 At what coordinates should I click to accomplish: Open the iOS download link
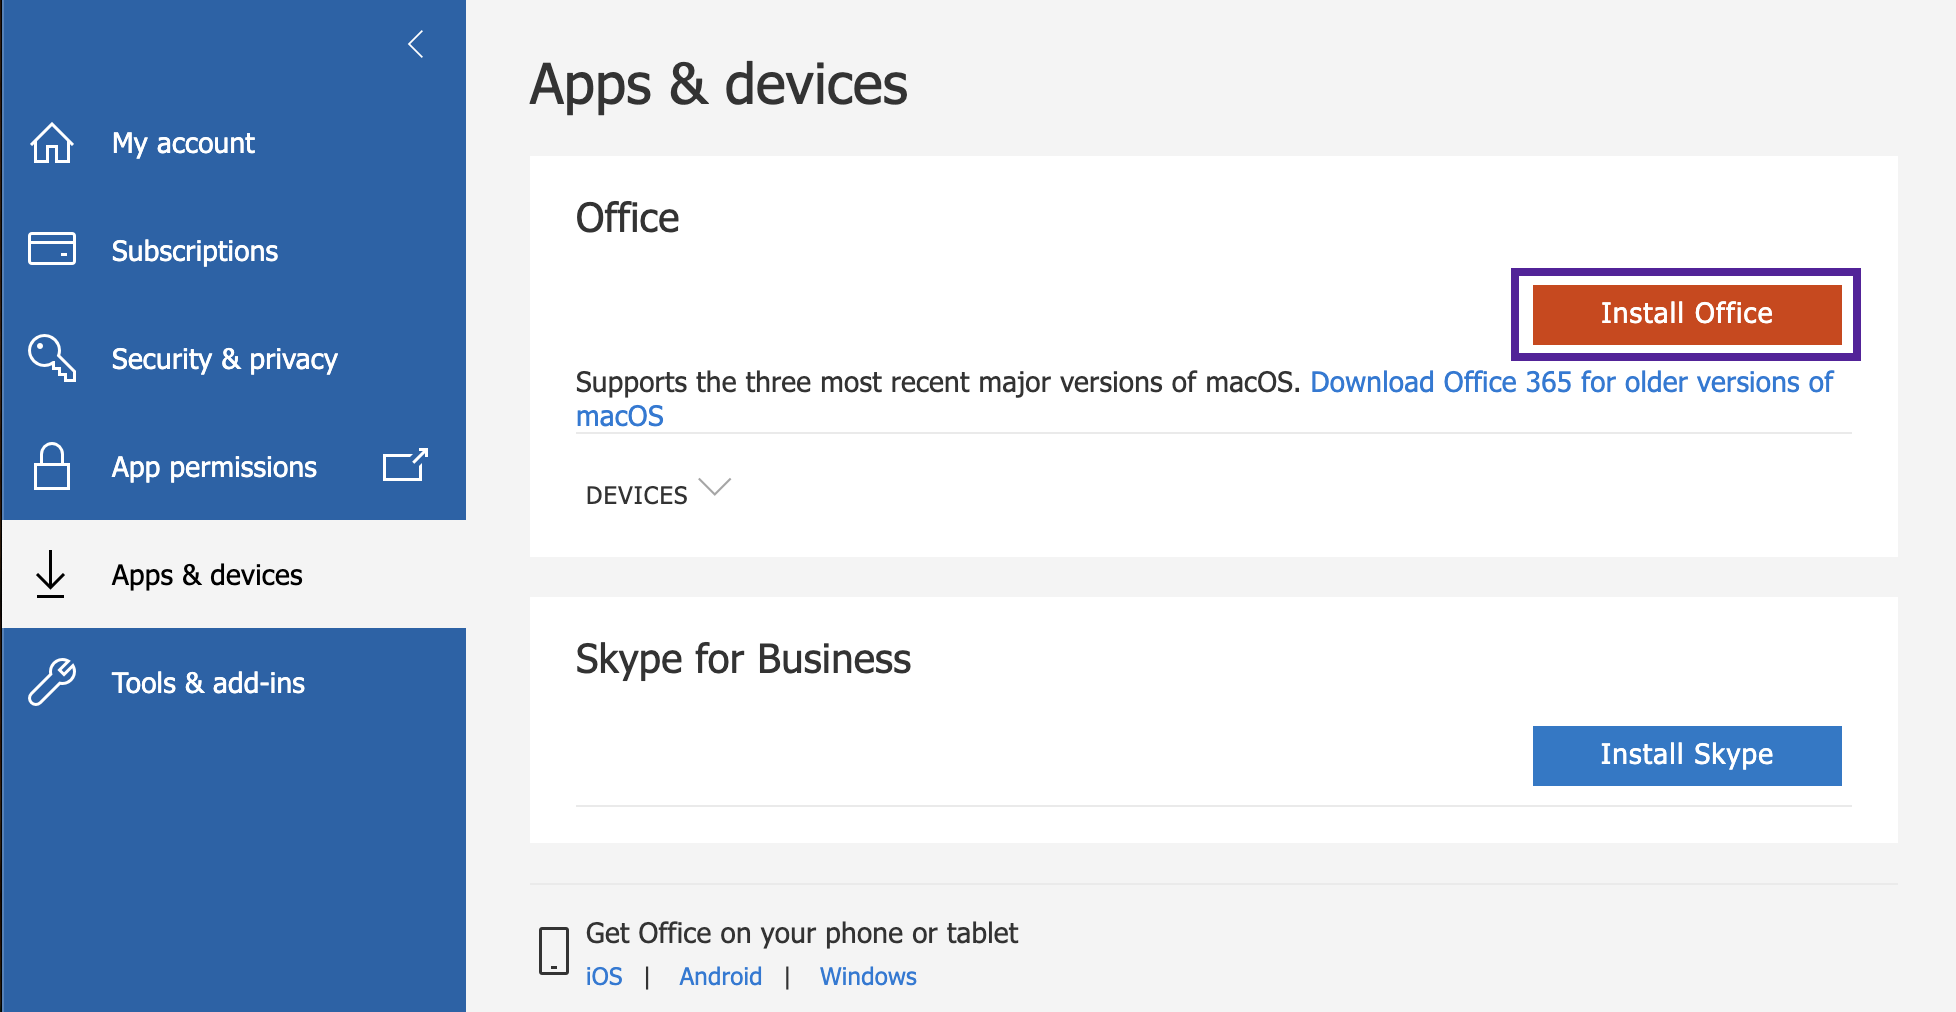(x=604, y=976)
